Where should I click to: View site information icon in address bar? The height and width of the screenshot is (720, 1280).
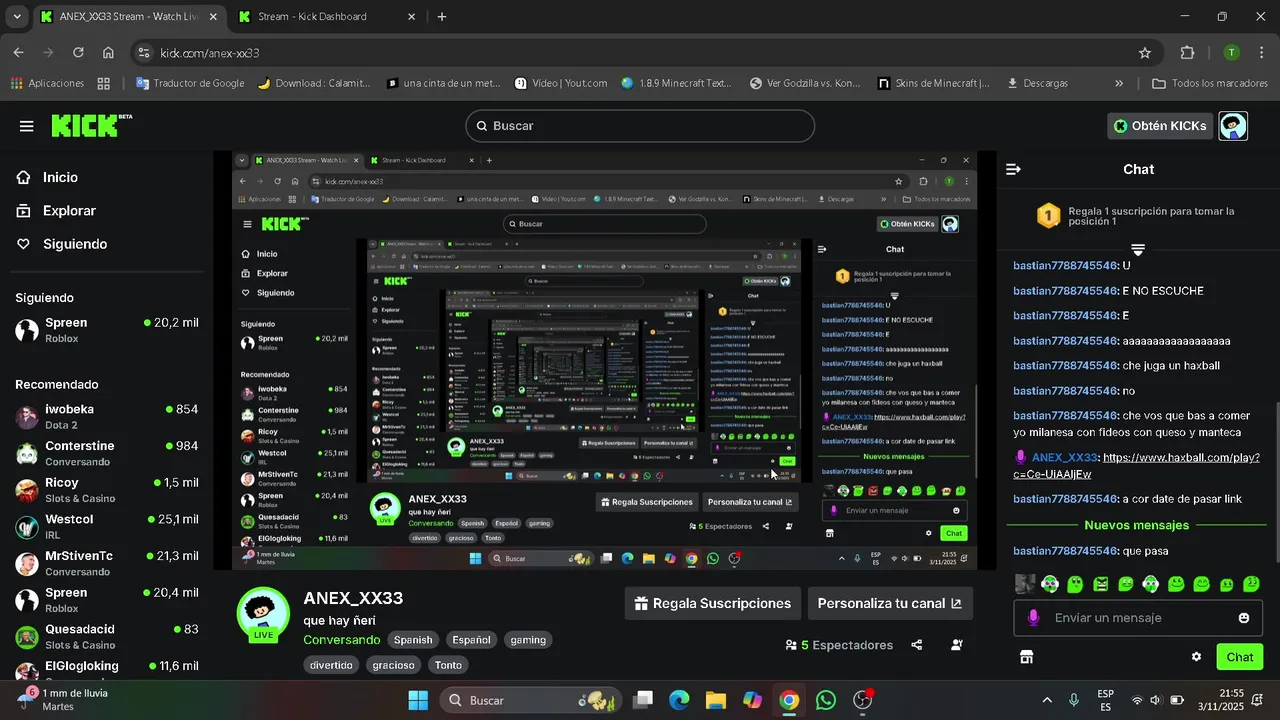pos(144,53)
